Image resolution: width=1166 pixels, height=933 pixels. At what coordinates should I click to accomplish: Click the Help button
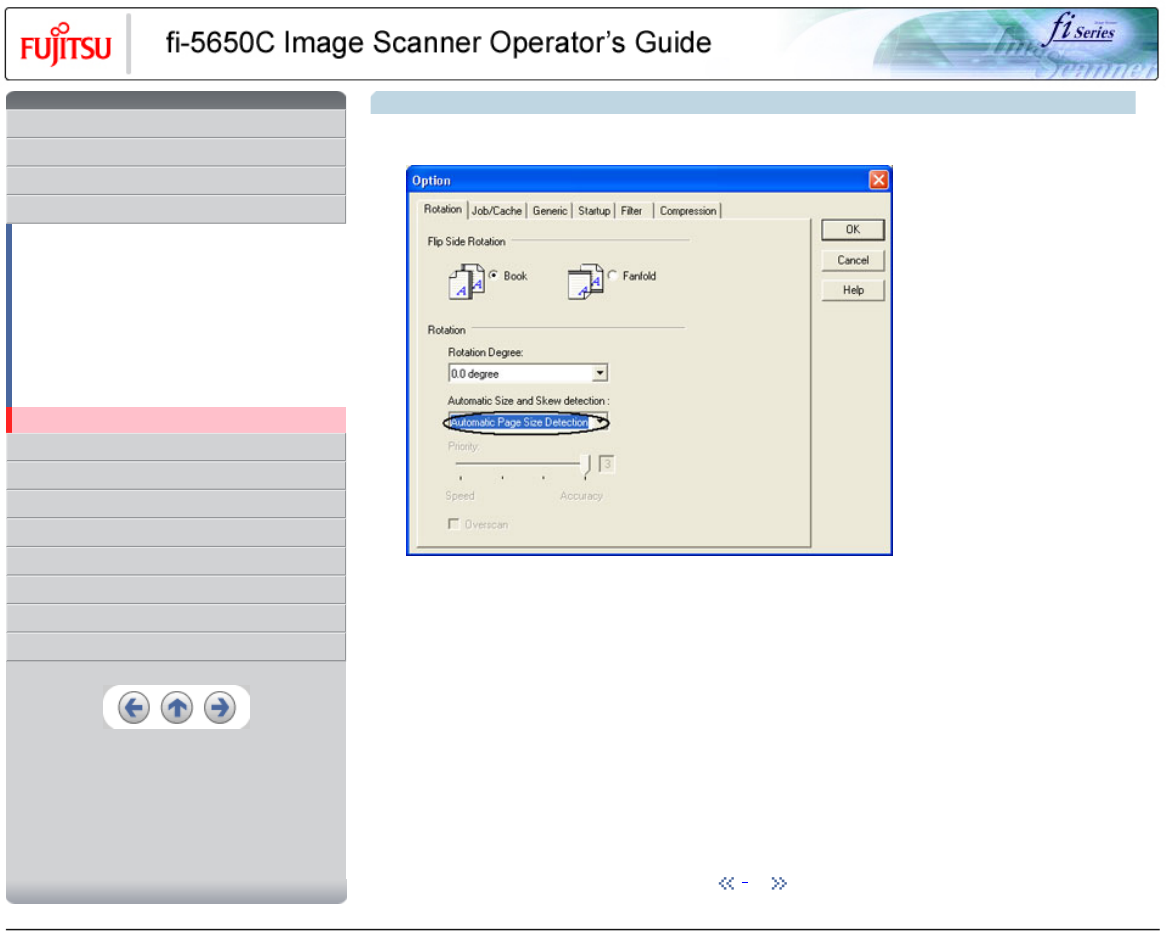click(853, 290)
